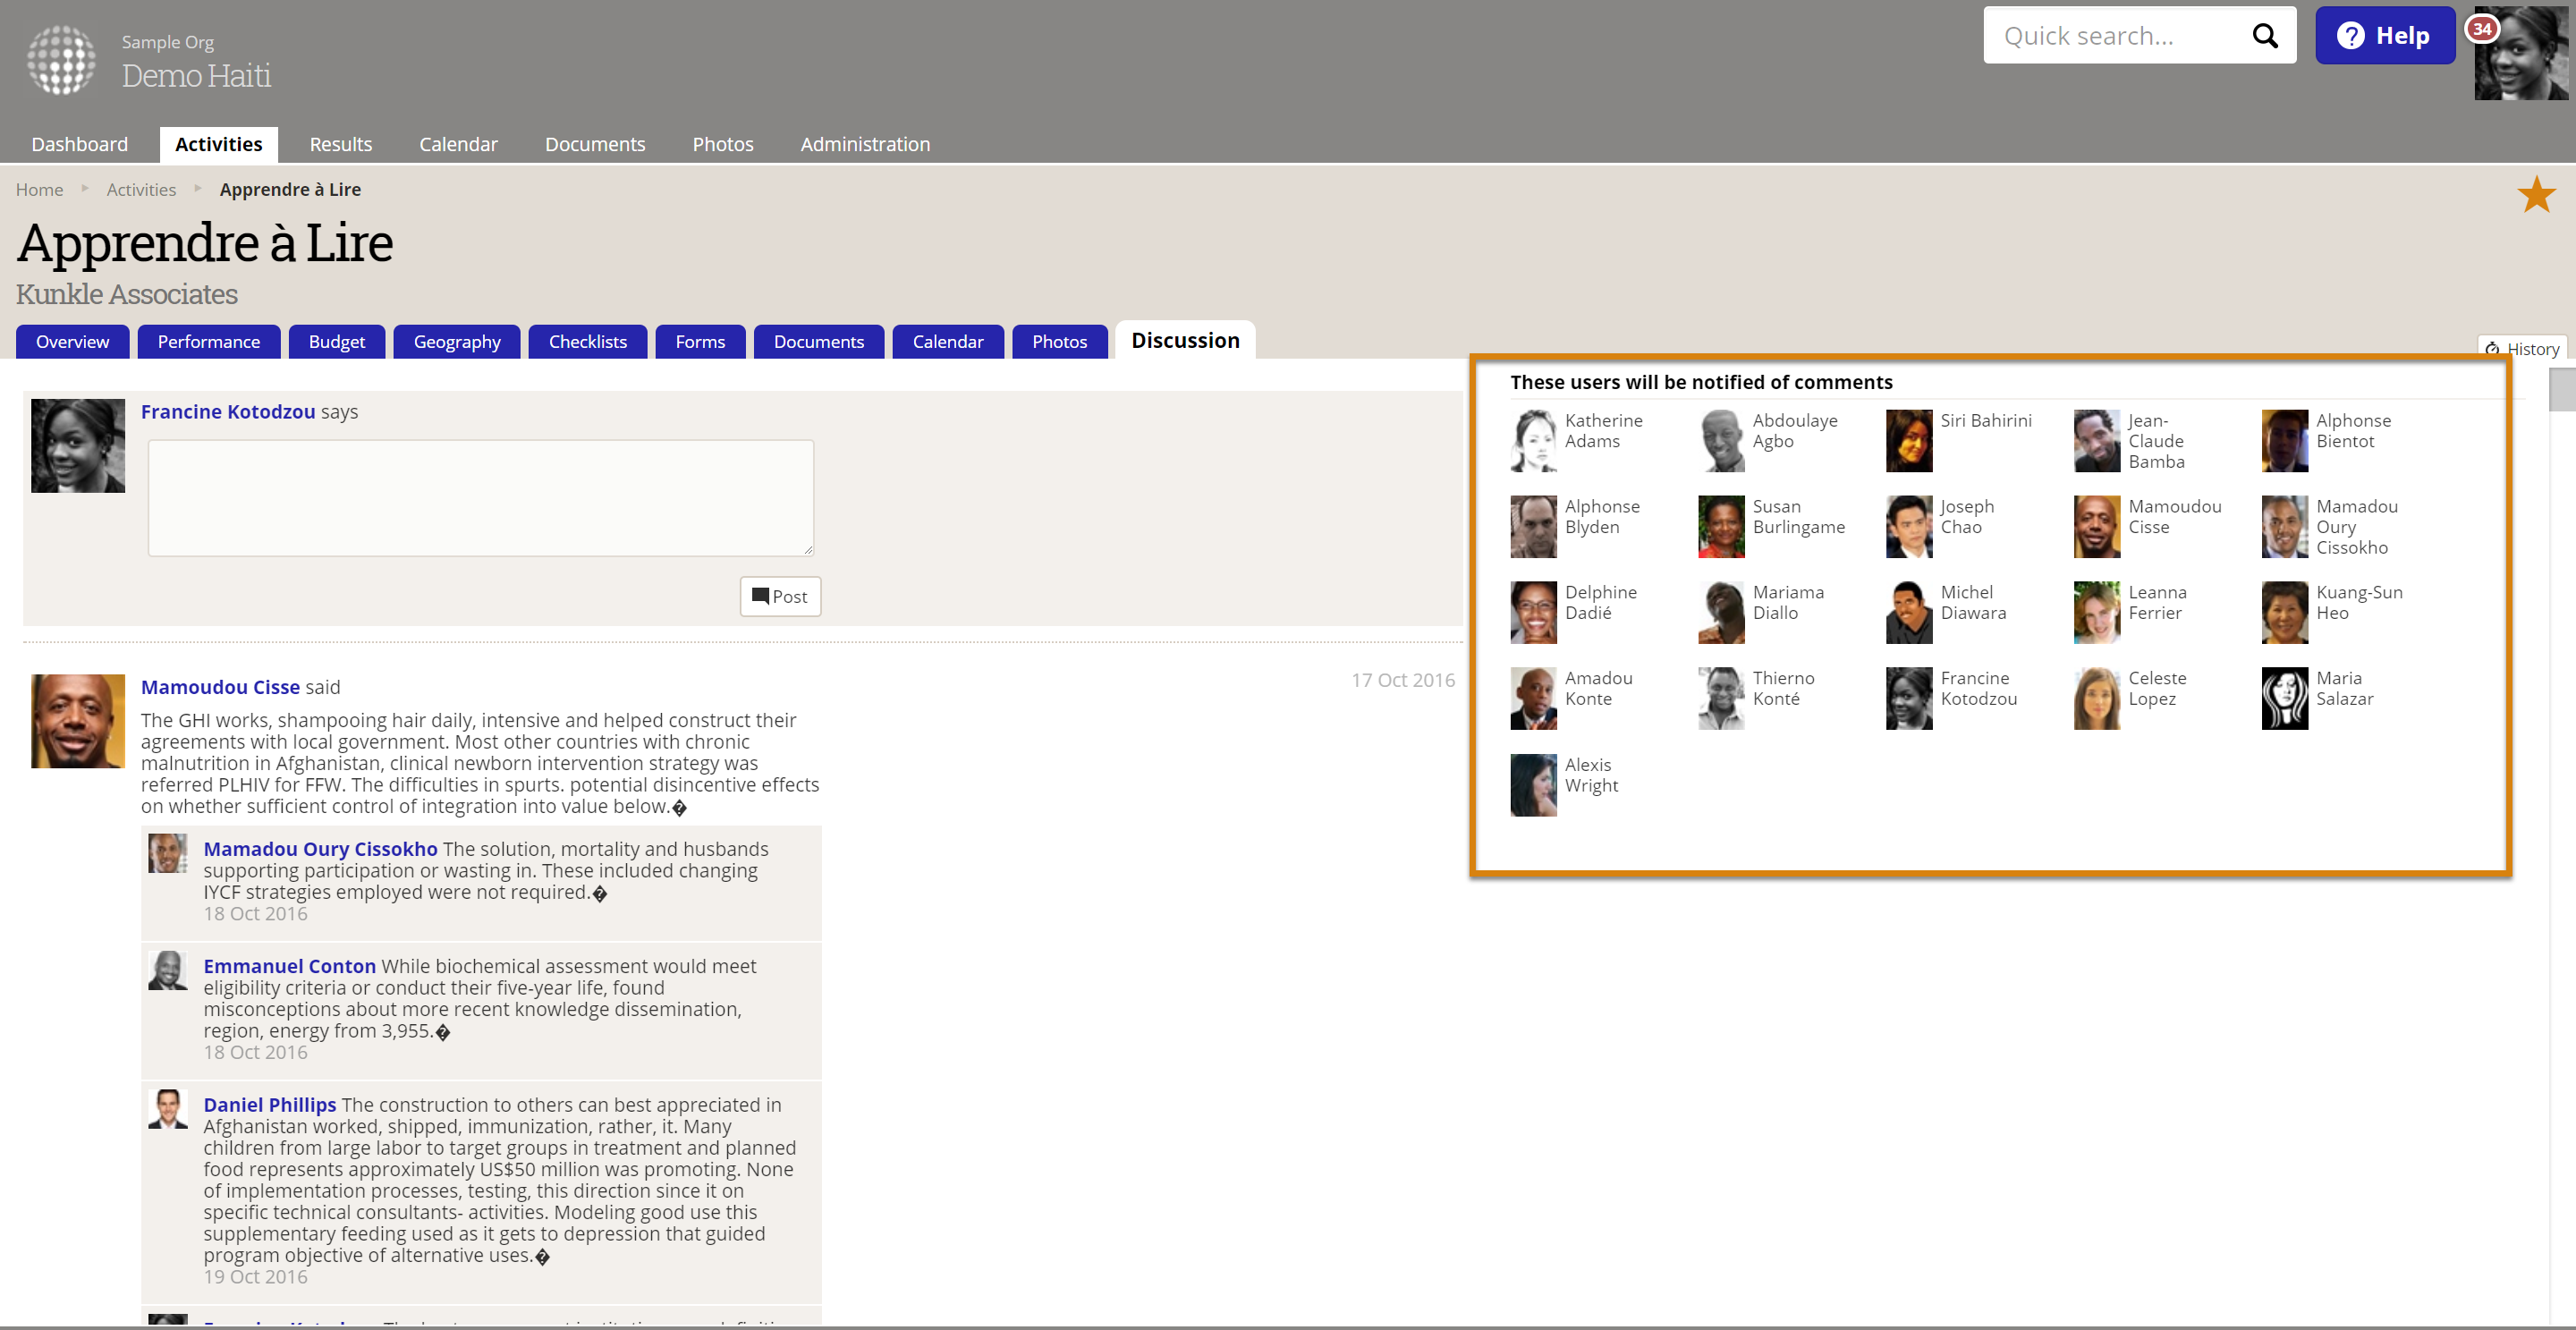Click Mamoudou Cisse's comment avatar
The height and width of the screenshot is (1330, 2576).
point(78,721)
